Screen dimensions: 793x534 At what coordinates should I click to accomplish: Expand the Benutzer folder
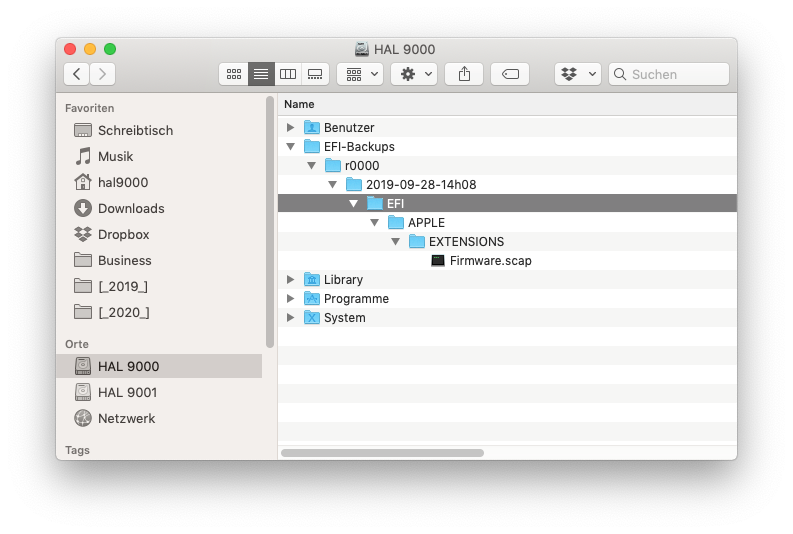pyautogui.click(x=290, y=127)
